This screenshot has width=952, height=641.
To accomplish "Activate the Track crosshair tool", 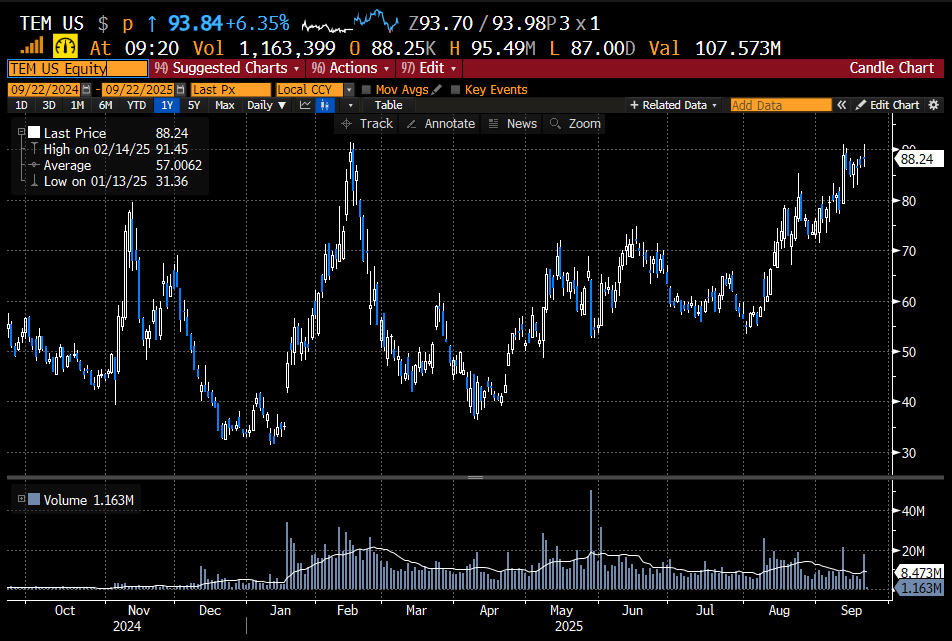I will pos(367,124).
